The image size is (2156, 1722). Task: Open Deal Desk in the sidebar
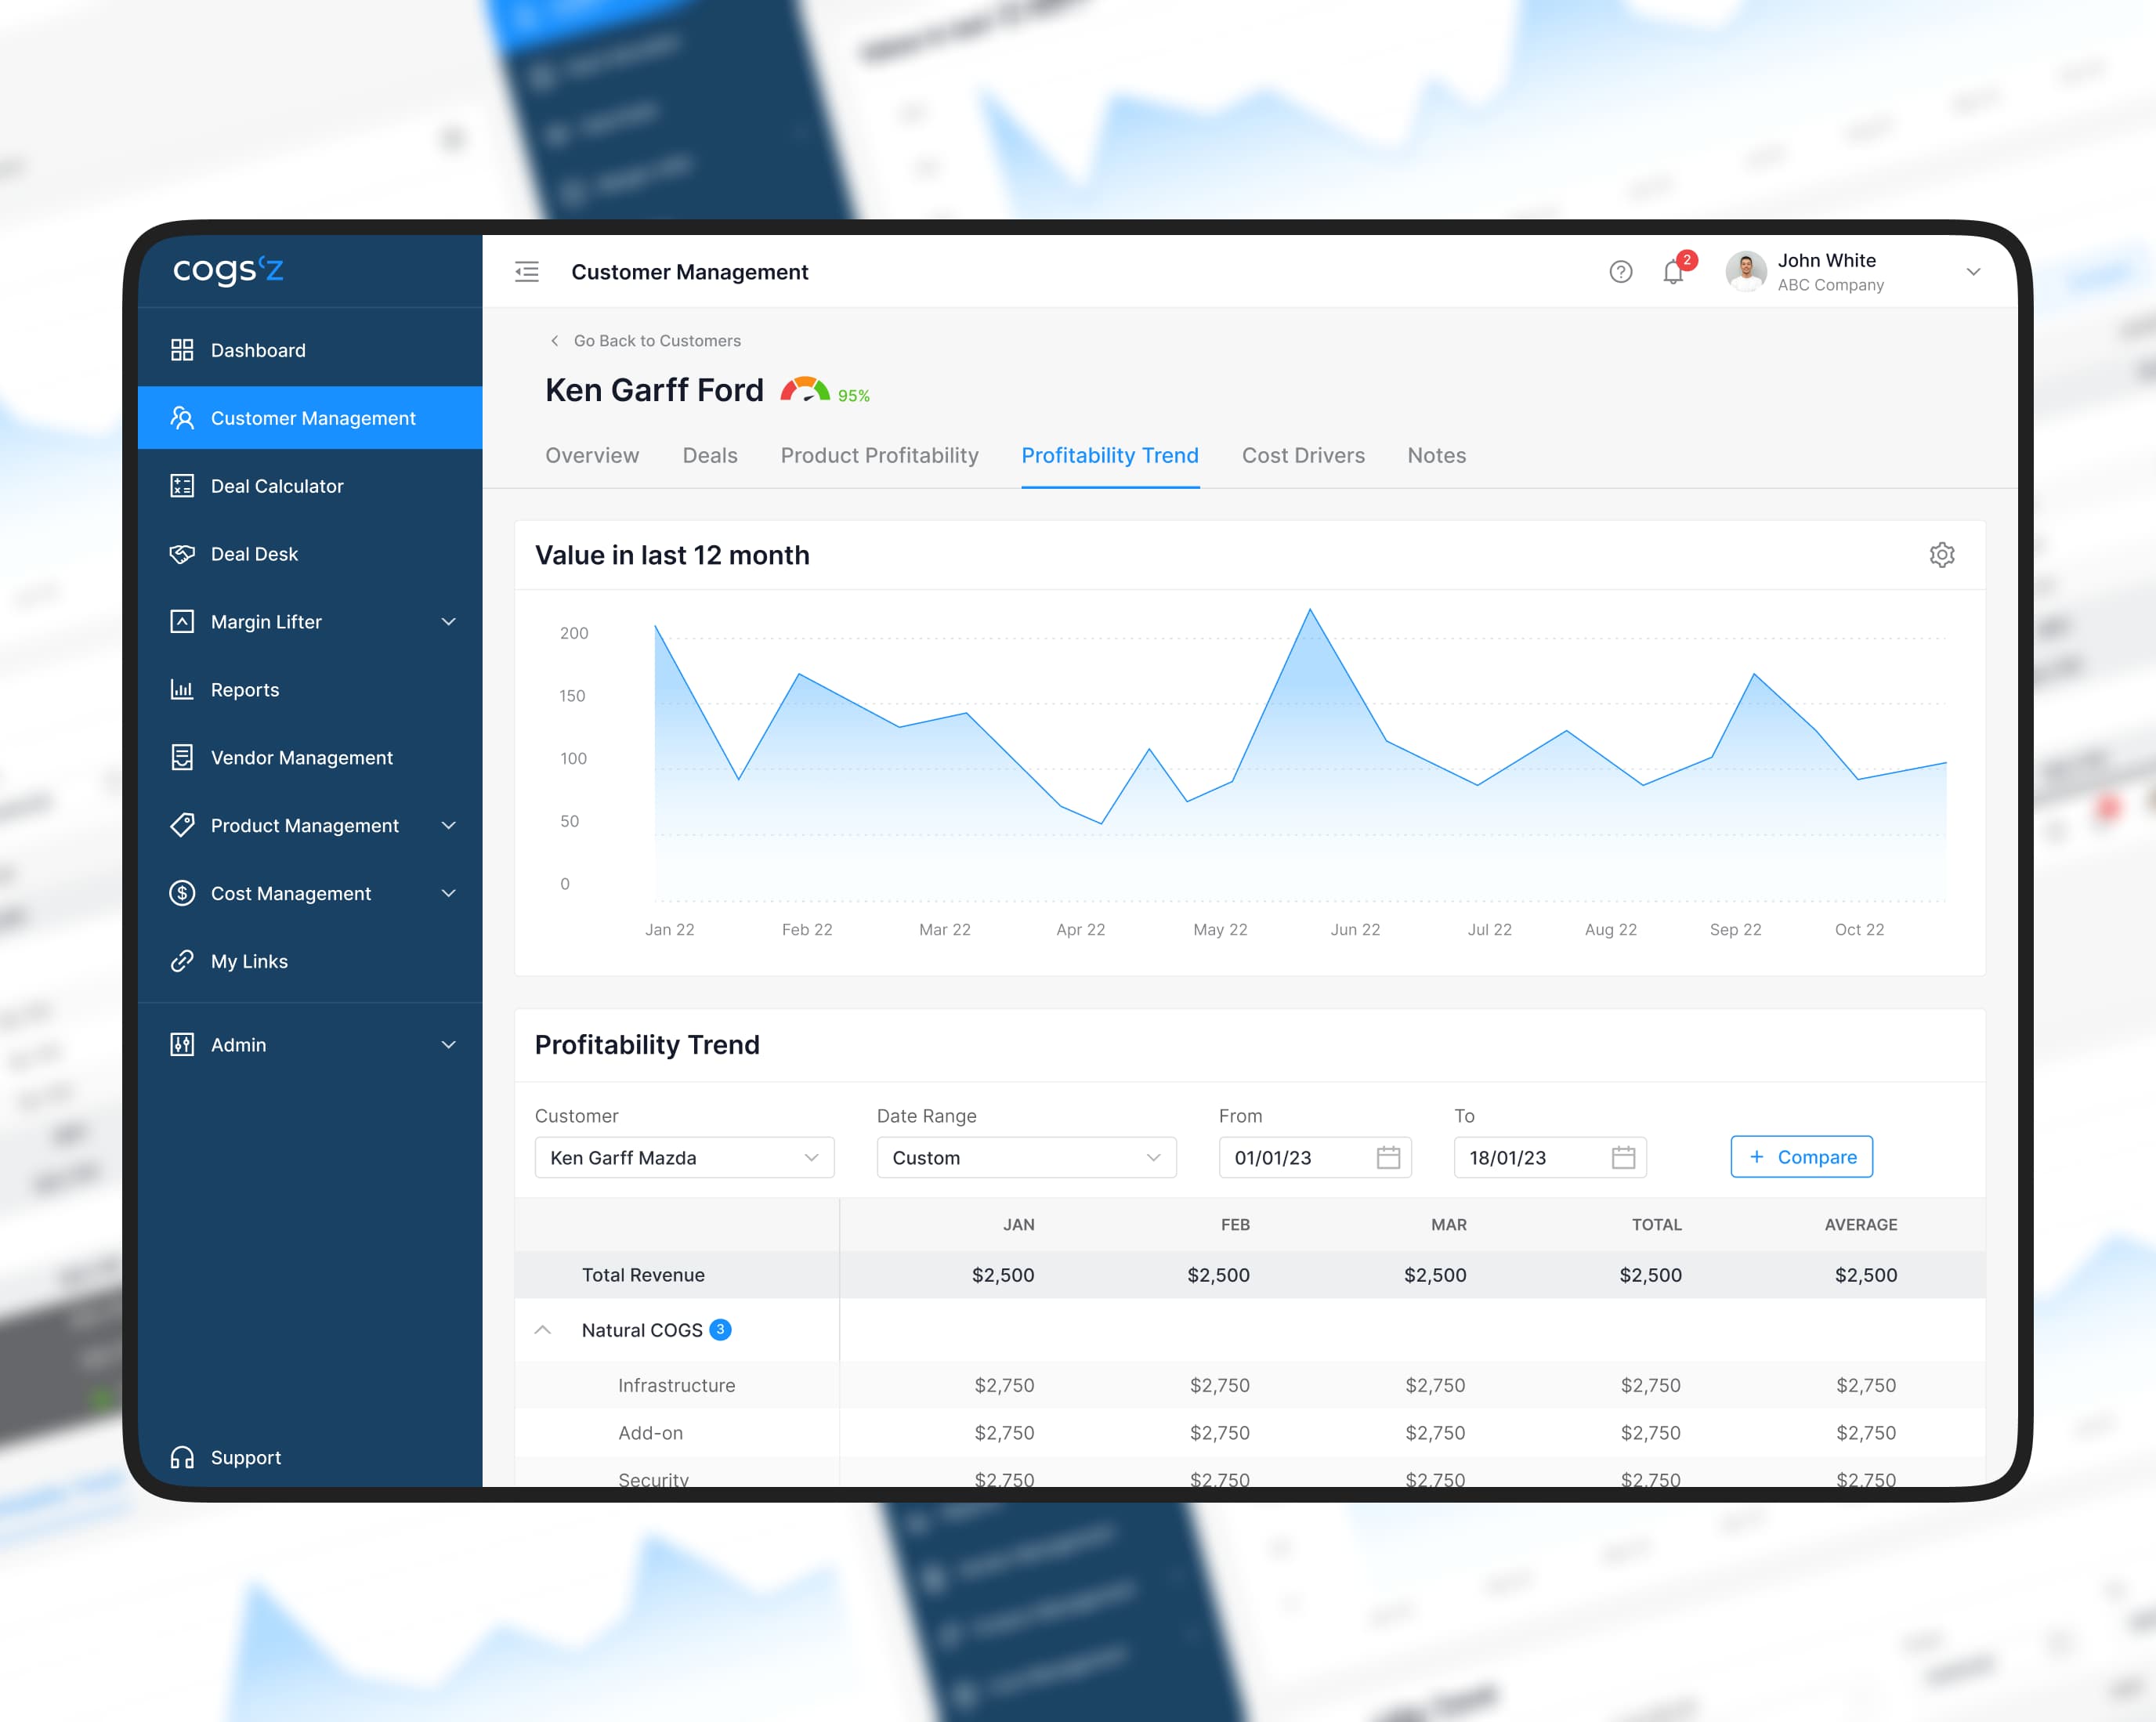tap(310, 554)
